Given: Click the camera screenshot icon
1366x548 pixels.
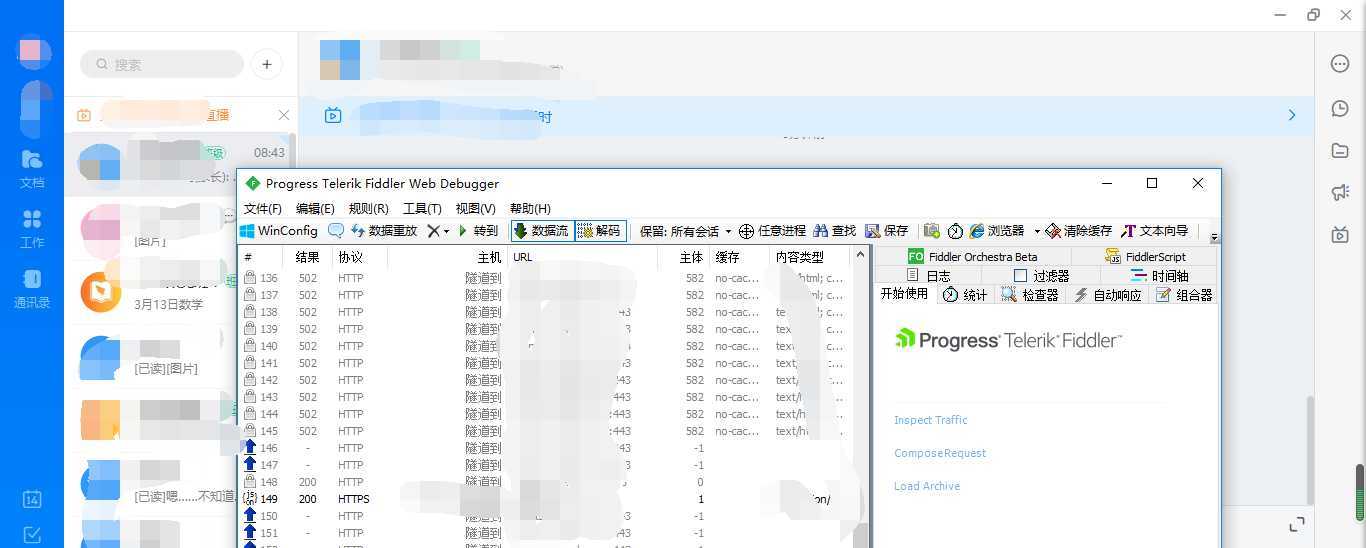Looking at the screenshot, I should (932, 231).
